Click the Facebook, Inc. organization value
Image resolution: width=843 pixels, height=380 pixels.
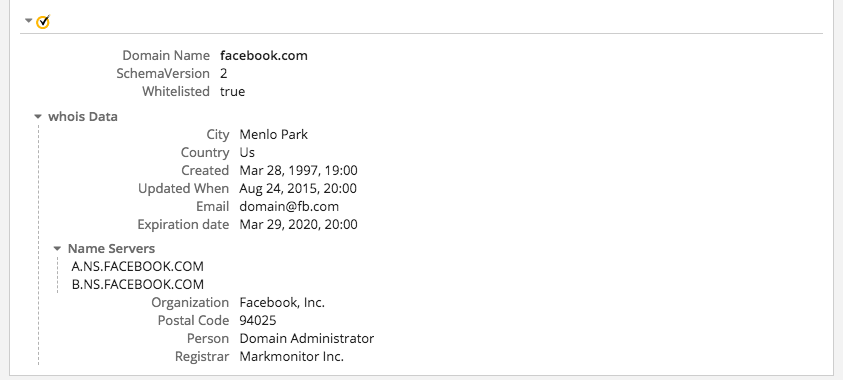coord(282,303)
